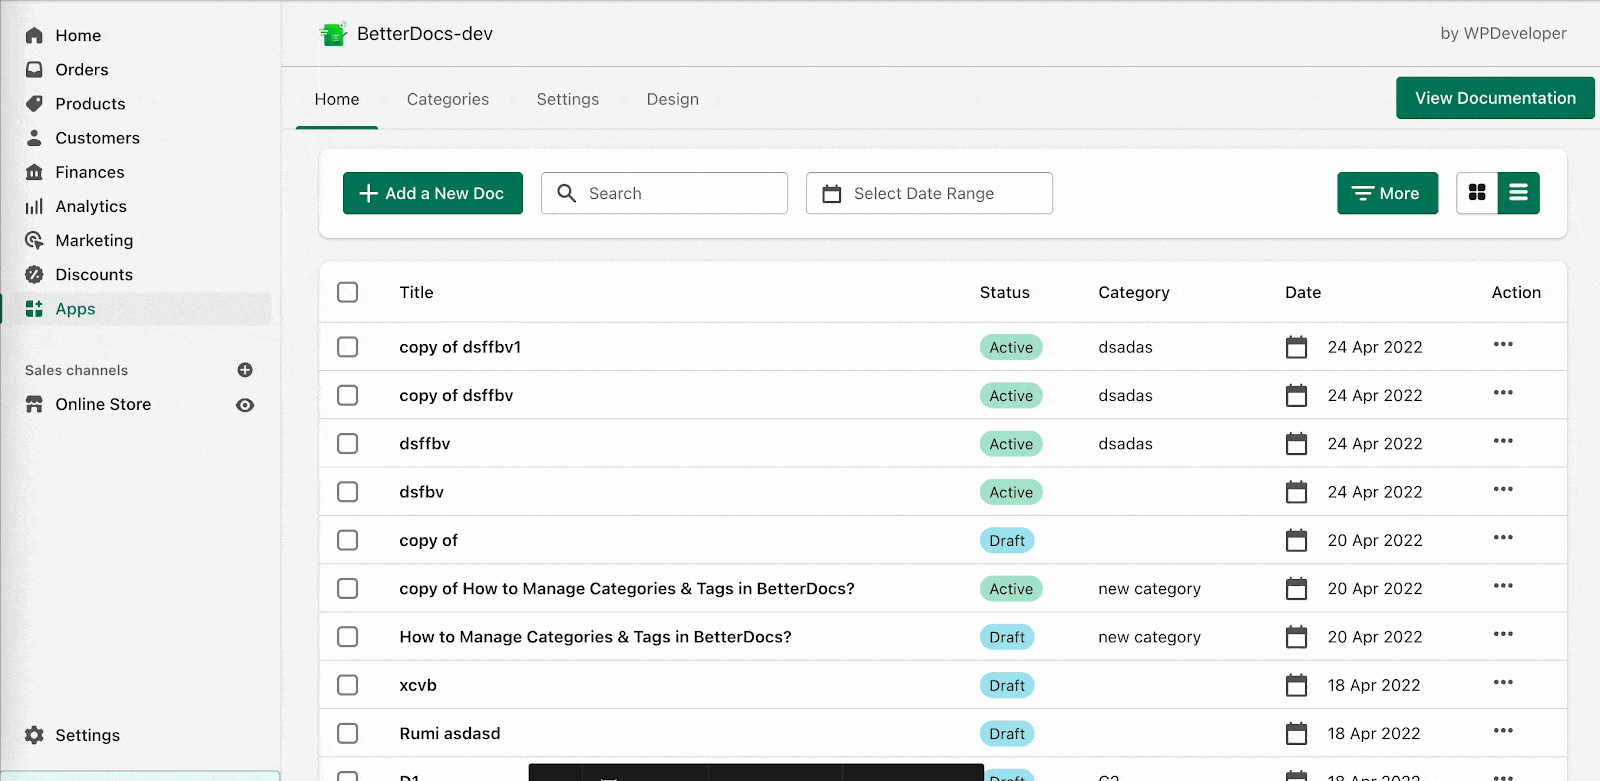The height and width of the screenshot is (781, 1600).
Task: Select Apps in the sidebar
Action: [75, 309]
